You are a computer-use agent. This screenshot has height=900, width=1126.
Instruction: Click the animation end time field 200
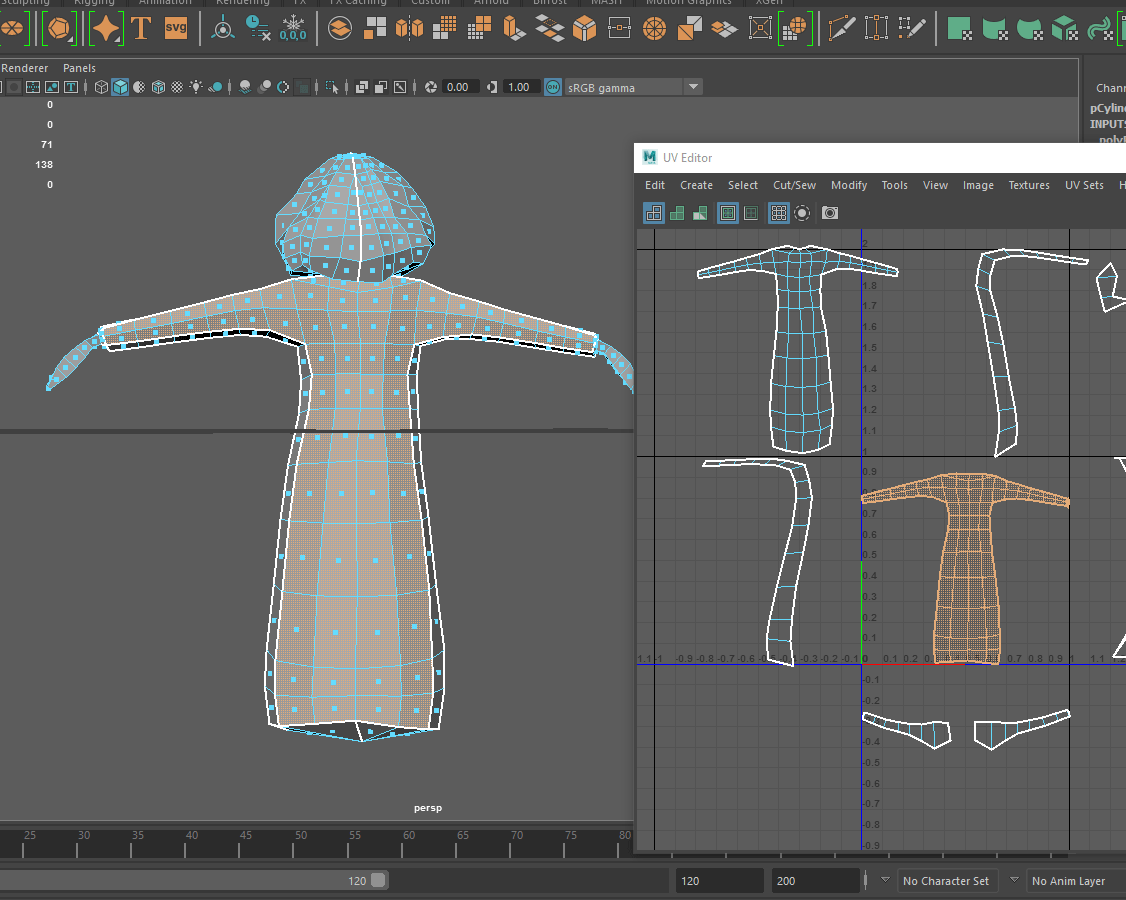pos(815,881)
